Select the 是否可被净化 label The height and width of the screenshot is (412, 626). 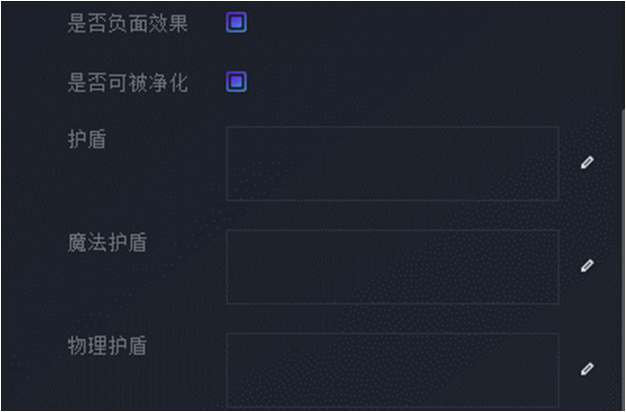pos(127,83)
